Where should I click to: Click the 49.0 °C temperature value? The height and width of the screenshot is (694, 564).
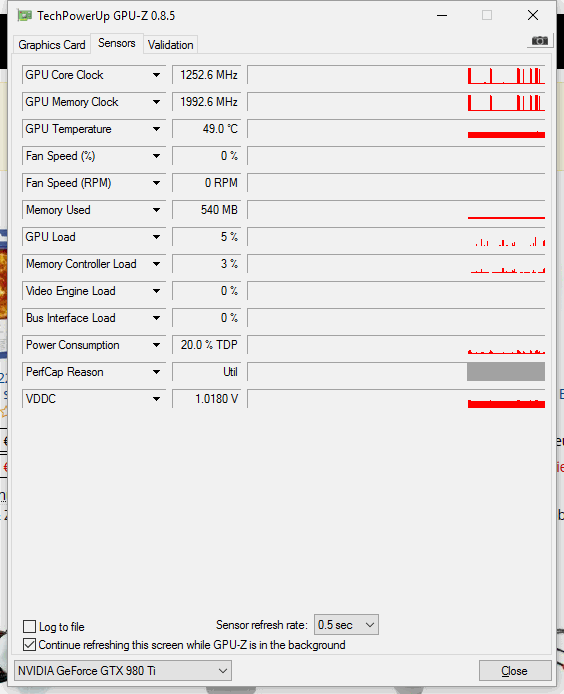[206, 129]
